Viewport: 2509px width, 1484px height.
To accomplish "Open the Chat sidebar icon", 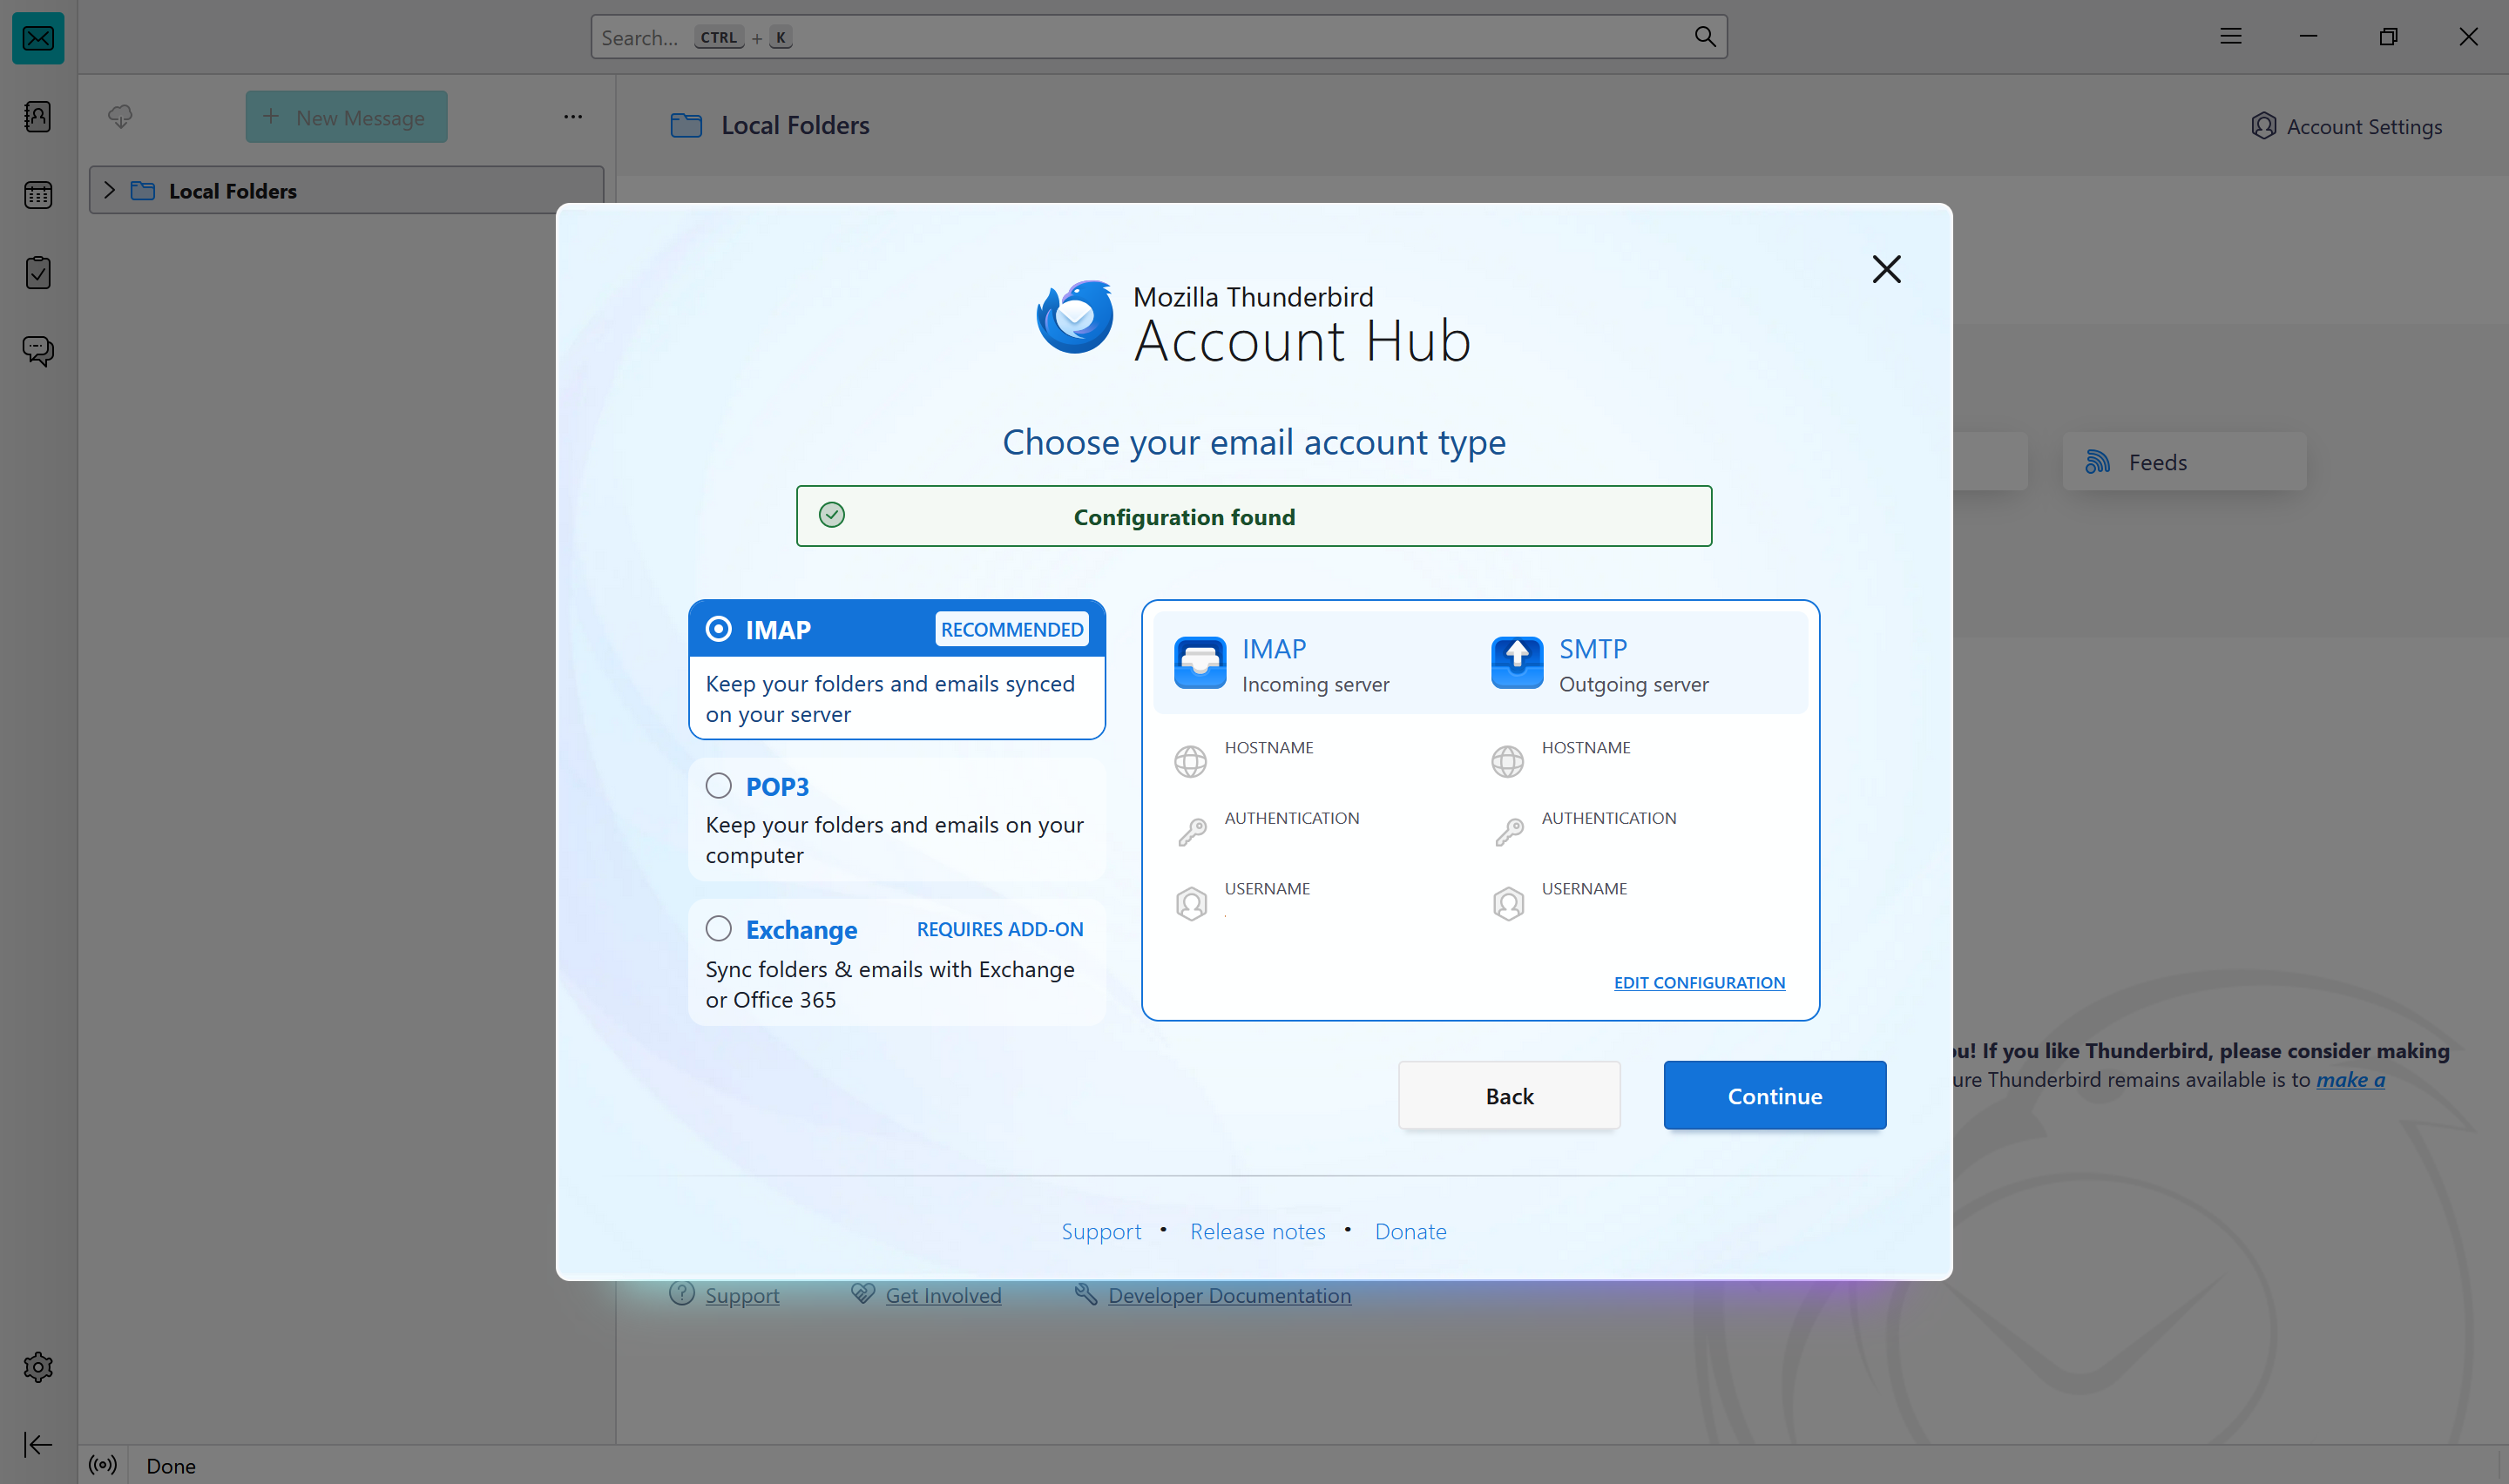I will coord(38,350).
